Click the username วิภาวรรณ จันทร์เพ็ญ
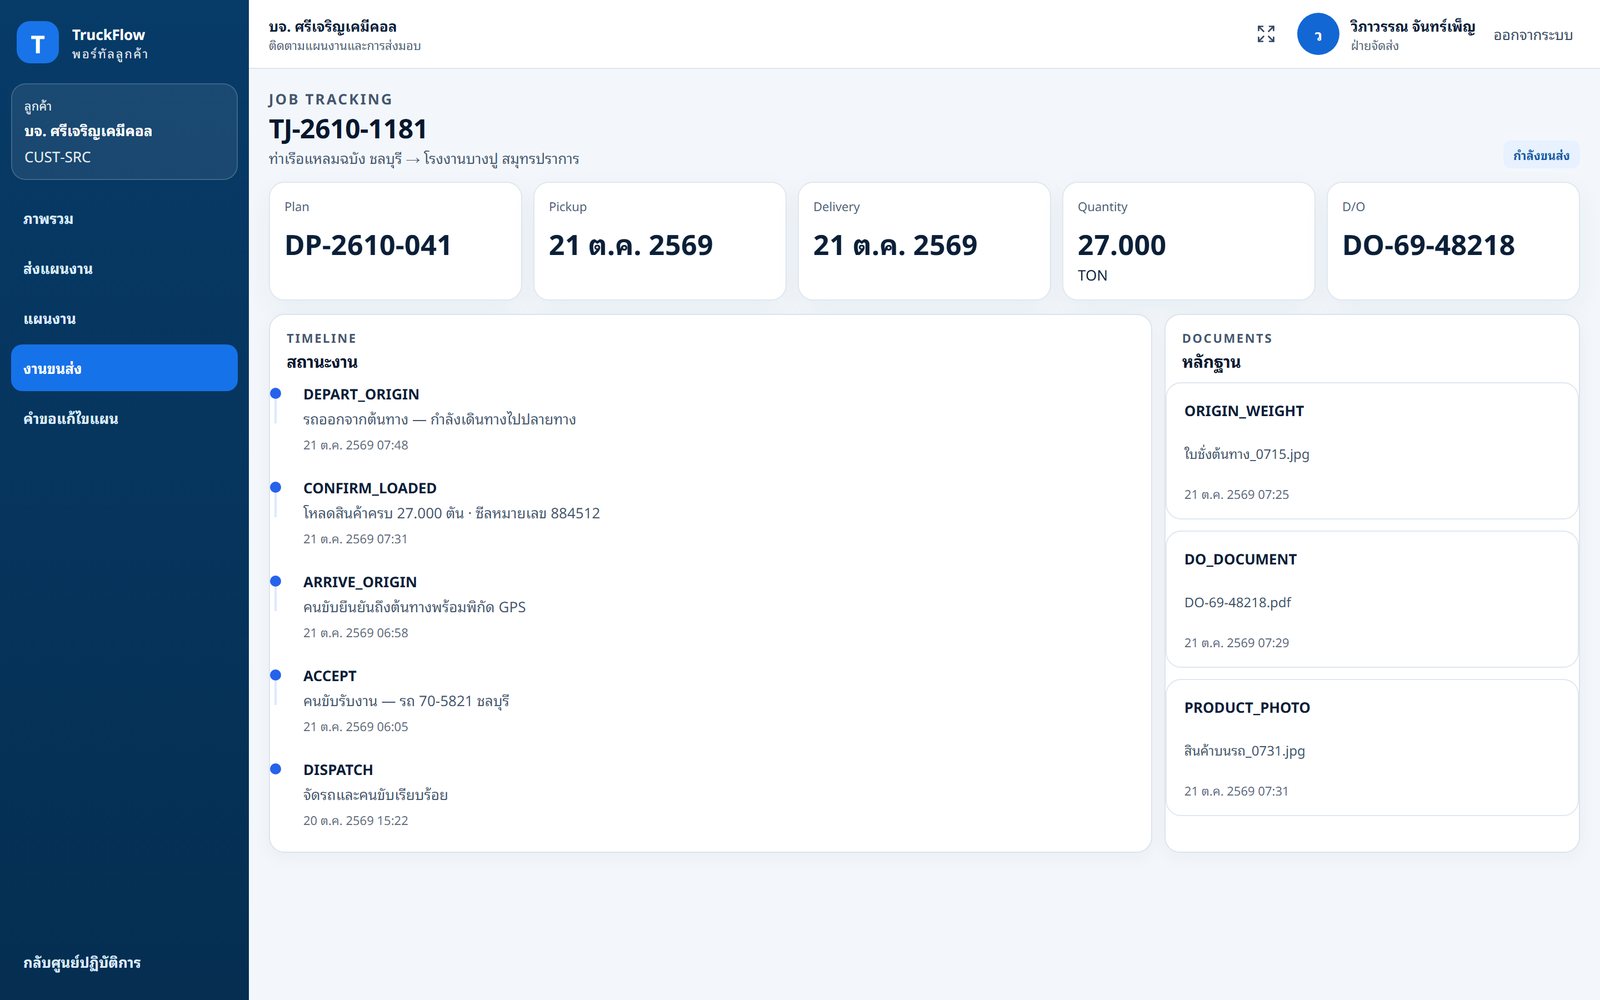Image resolution: width=1600 pixels, height=1000 pixels. (1413, 27)
